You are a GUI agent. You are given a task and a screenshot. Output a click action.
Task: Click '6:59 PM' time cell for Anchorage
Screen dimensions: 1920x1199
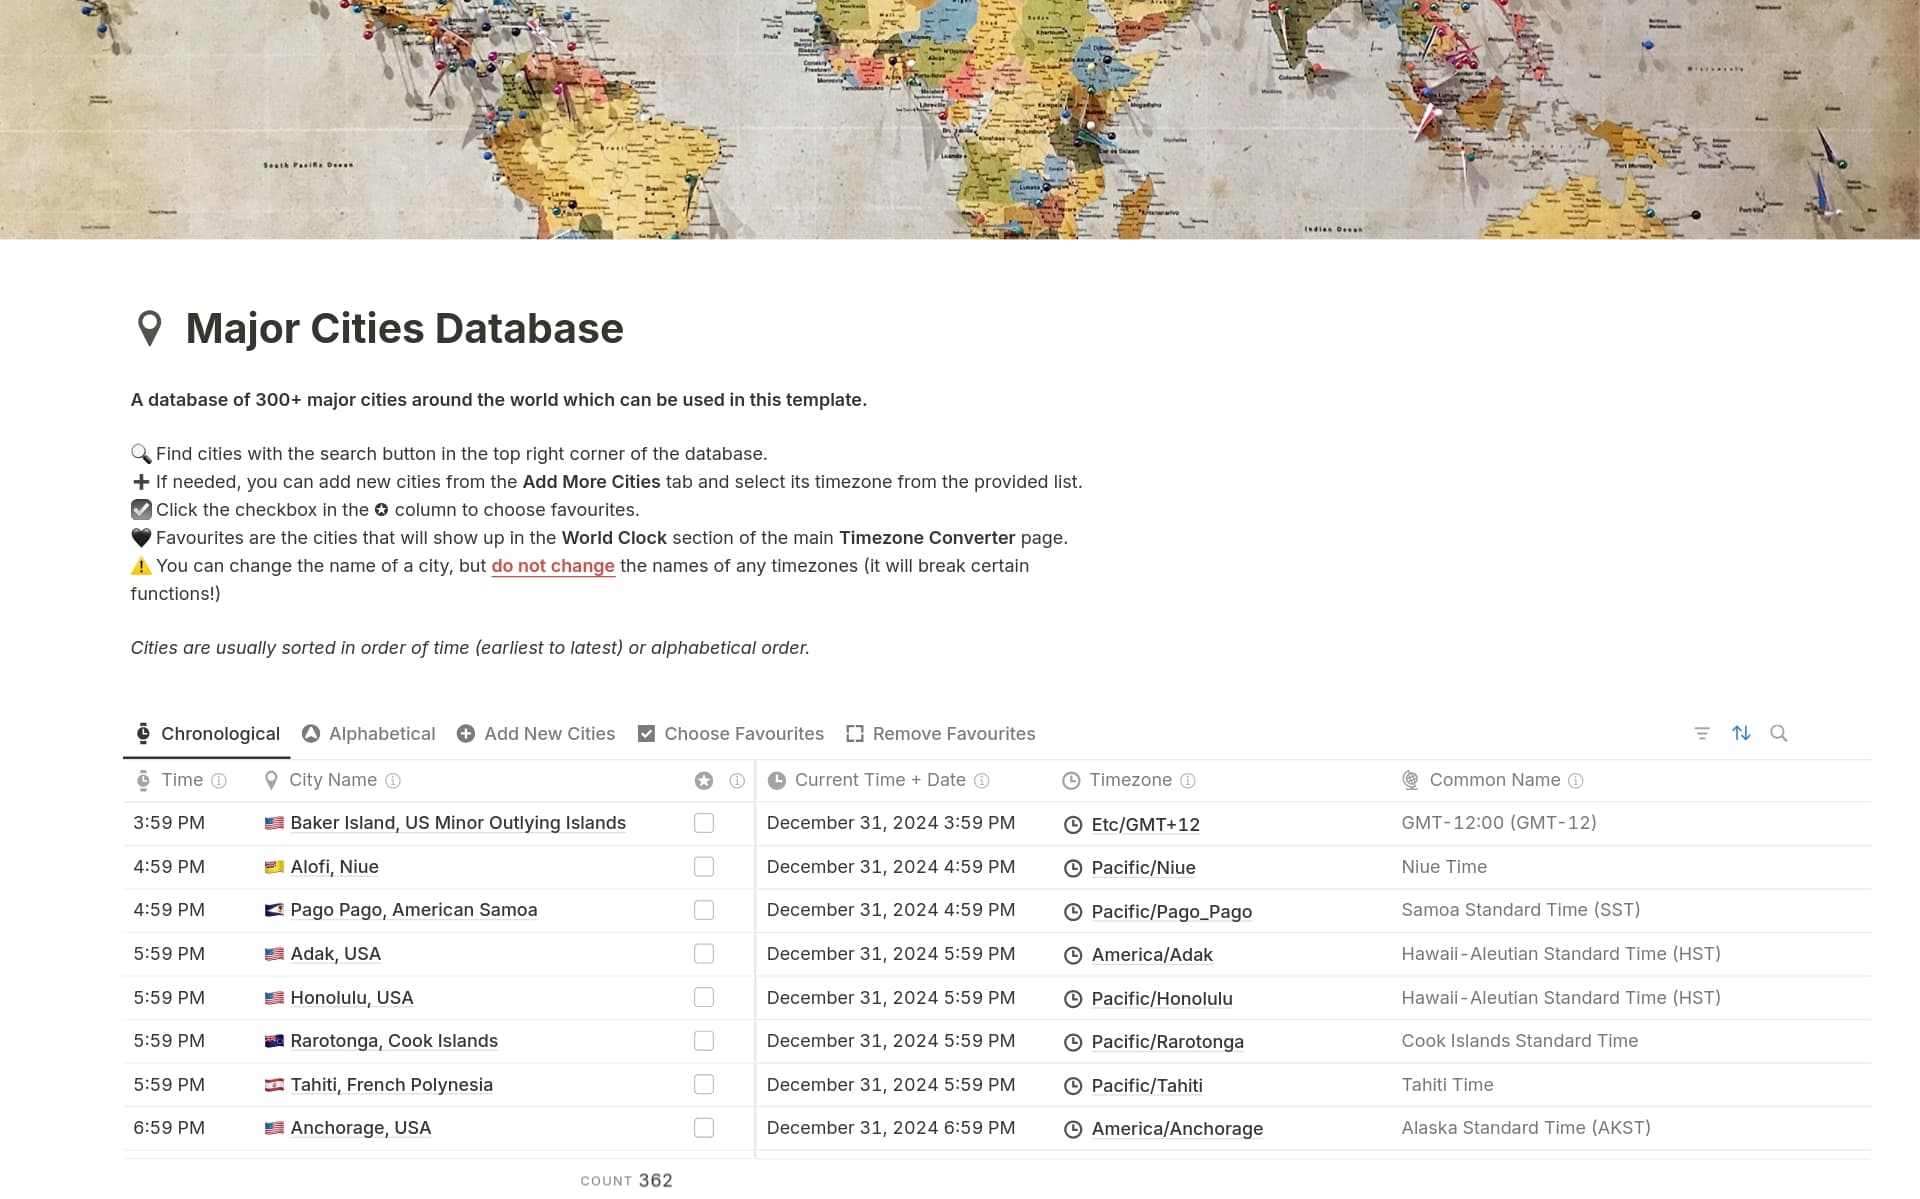169,1128
